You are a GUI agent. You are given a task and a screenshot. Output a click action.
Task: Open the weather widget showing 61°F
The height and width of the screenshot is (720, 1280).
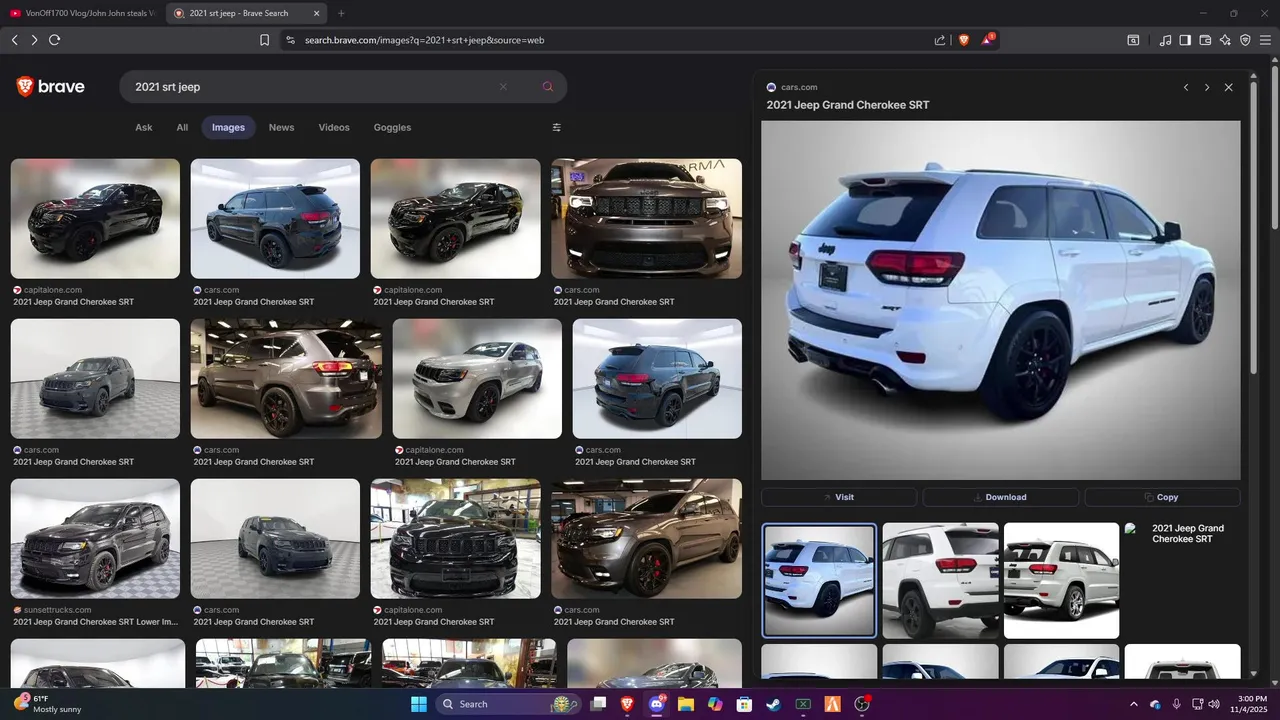[x=48, y=704]
